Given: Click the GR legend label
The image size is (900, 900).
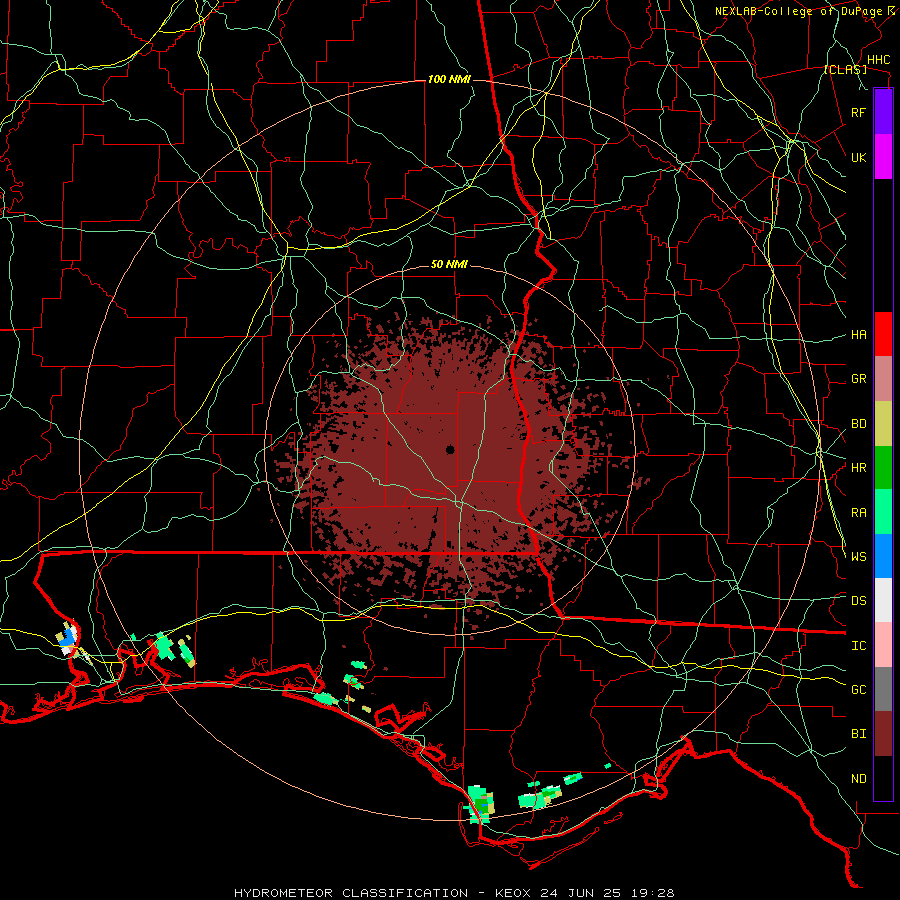Looking at the screenshot, I should pos(859,379).
